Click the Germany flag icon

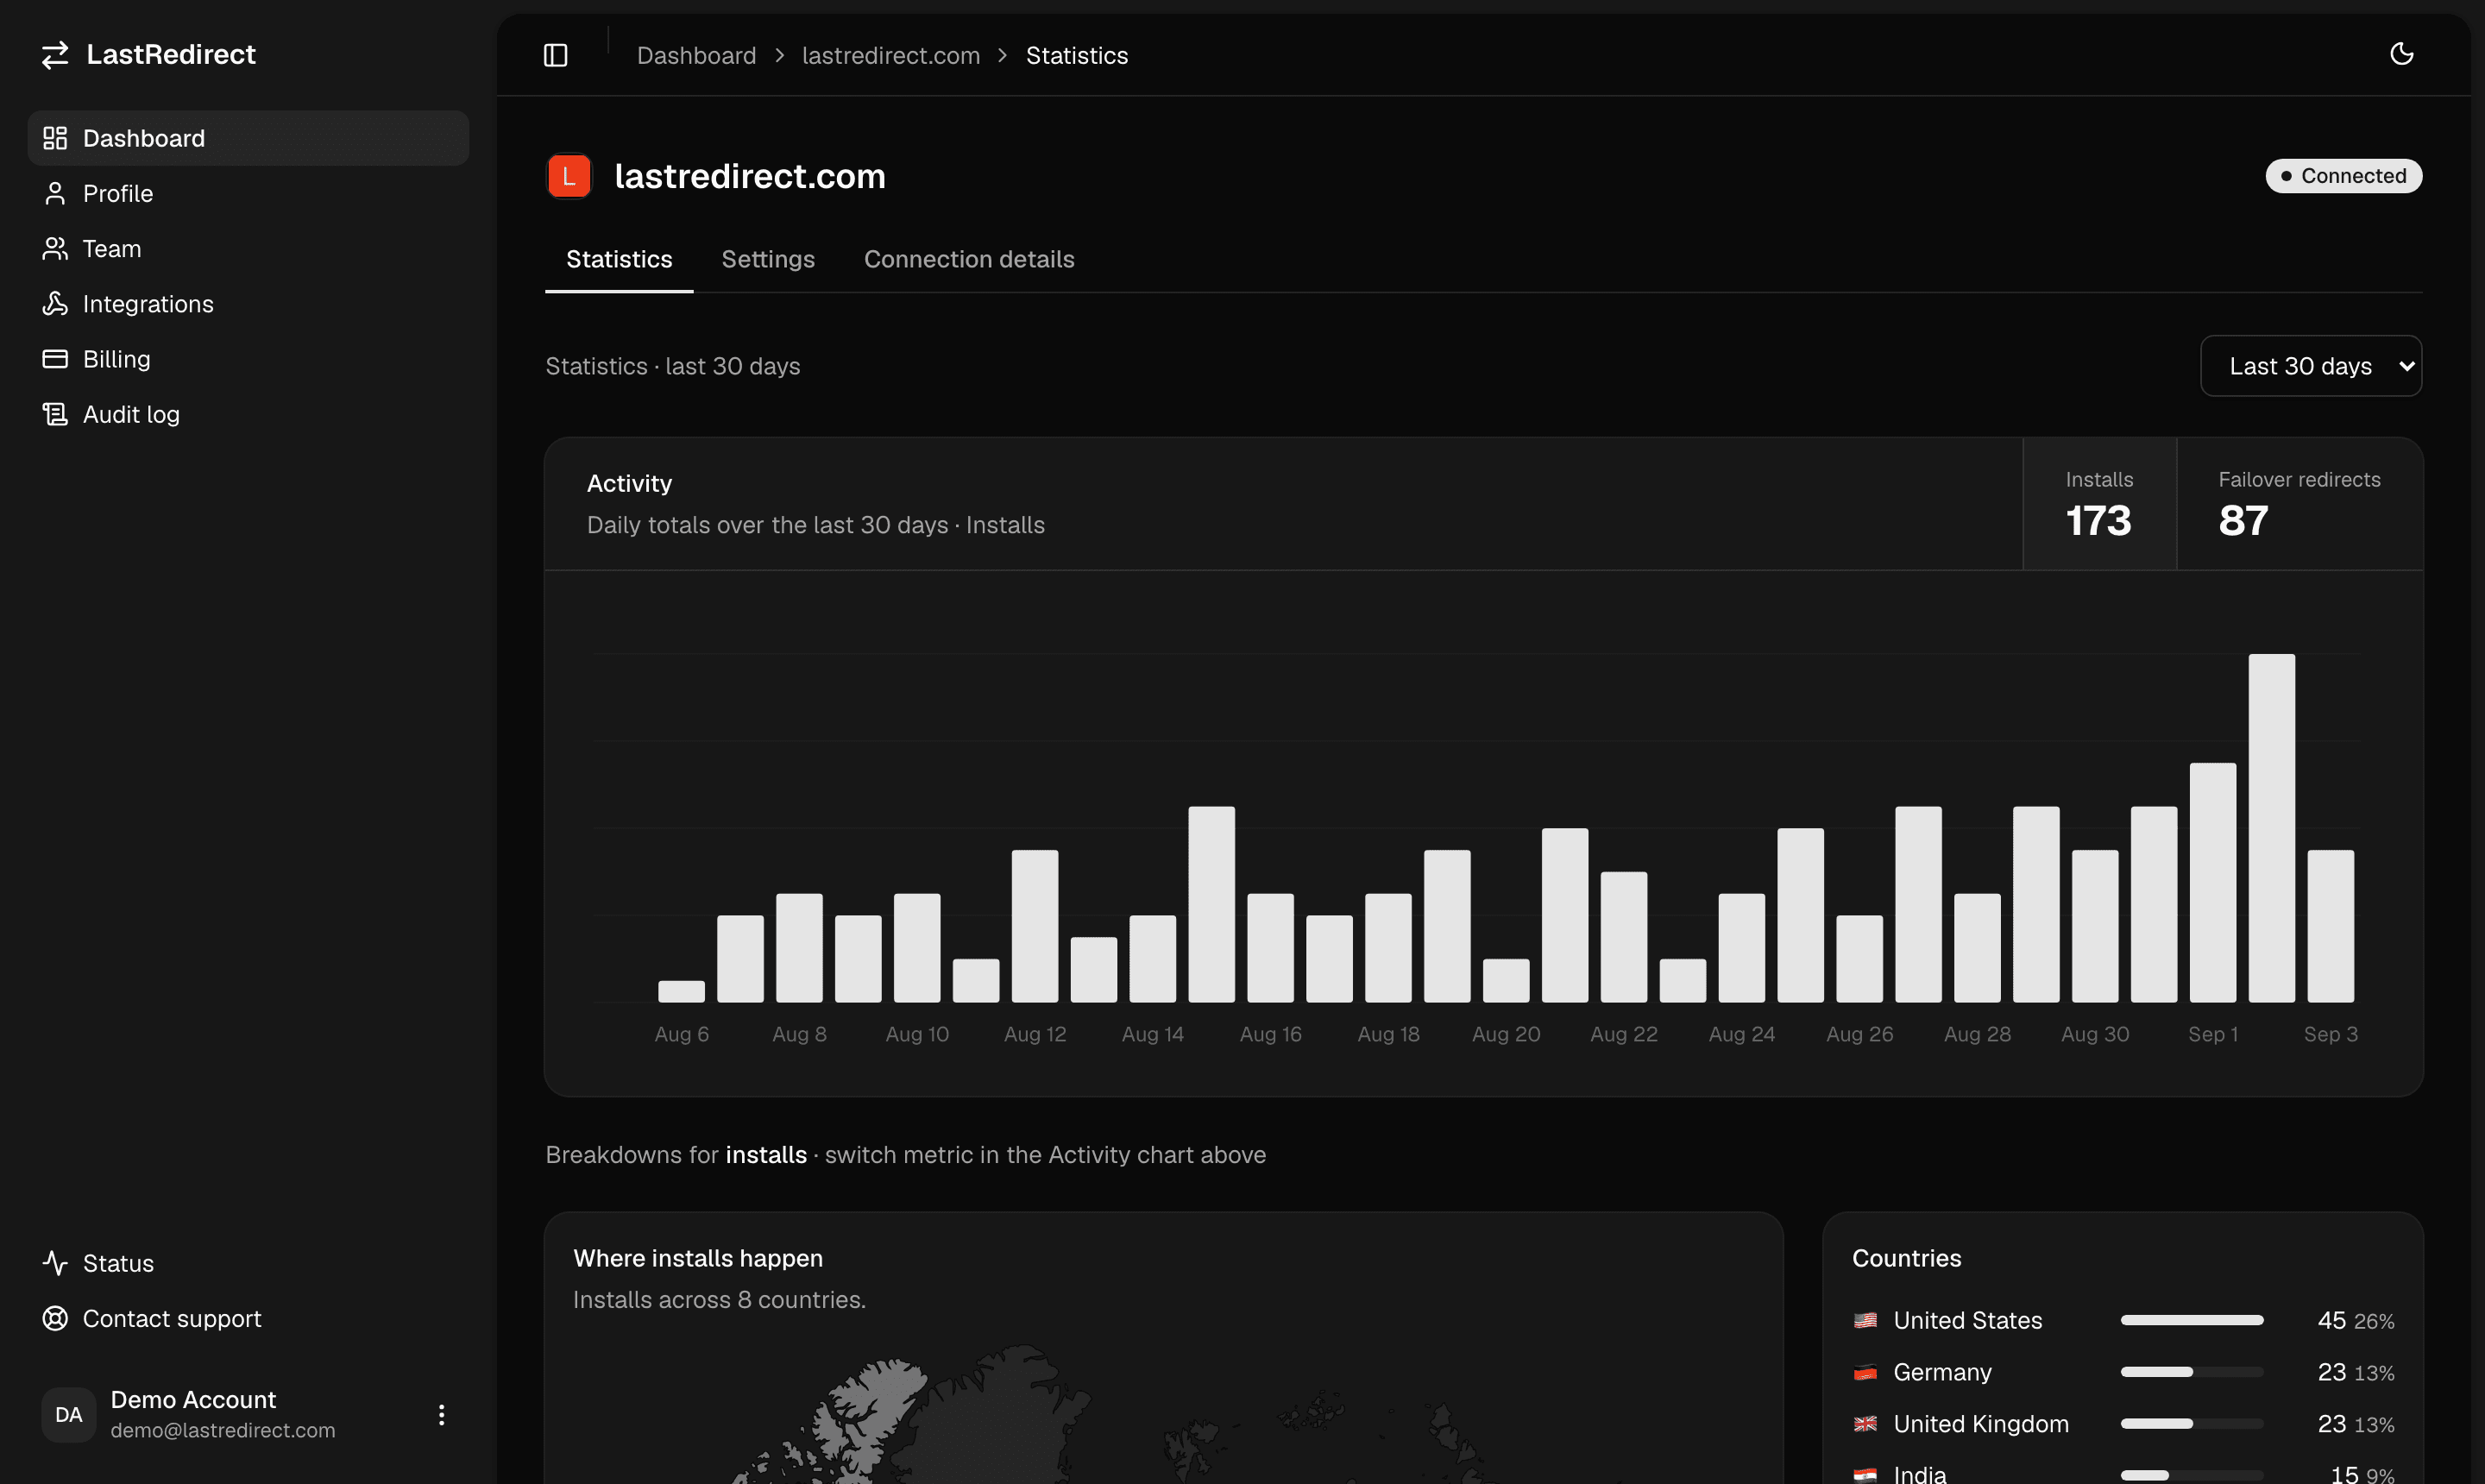pyautogui.click(x=1865, y=1372)
